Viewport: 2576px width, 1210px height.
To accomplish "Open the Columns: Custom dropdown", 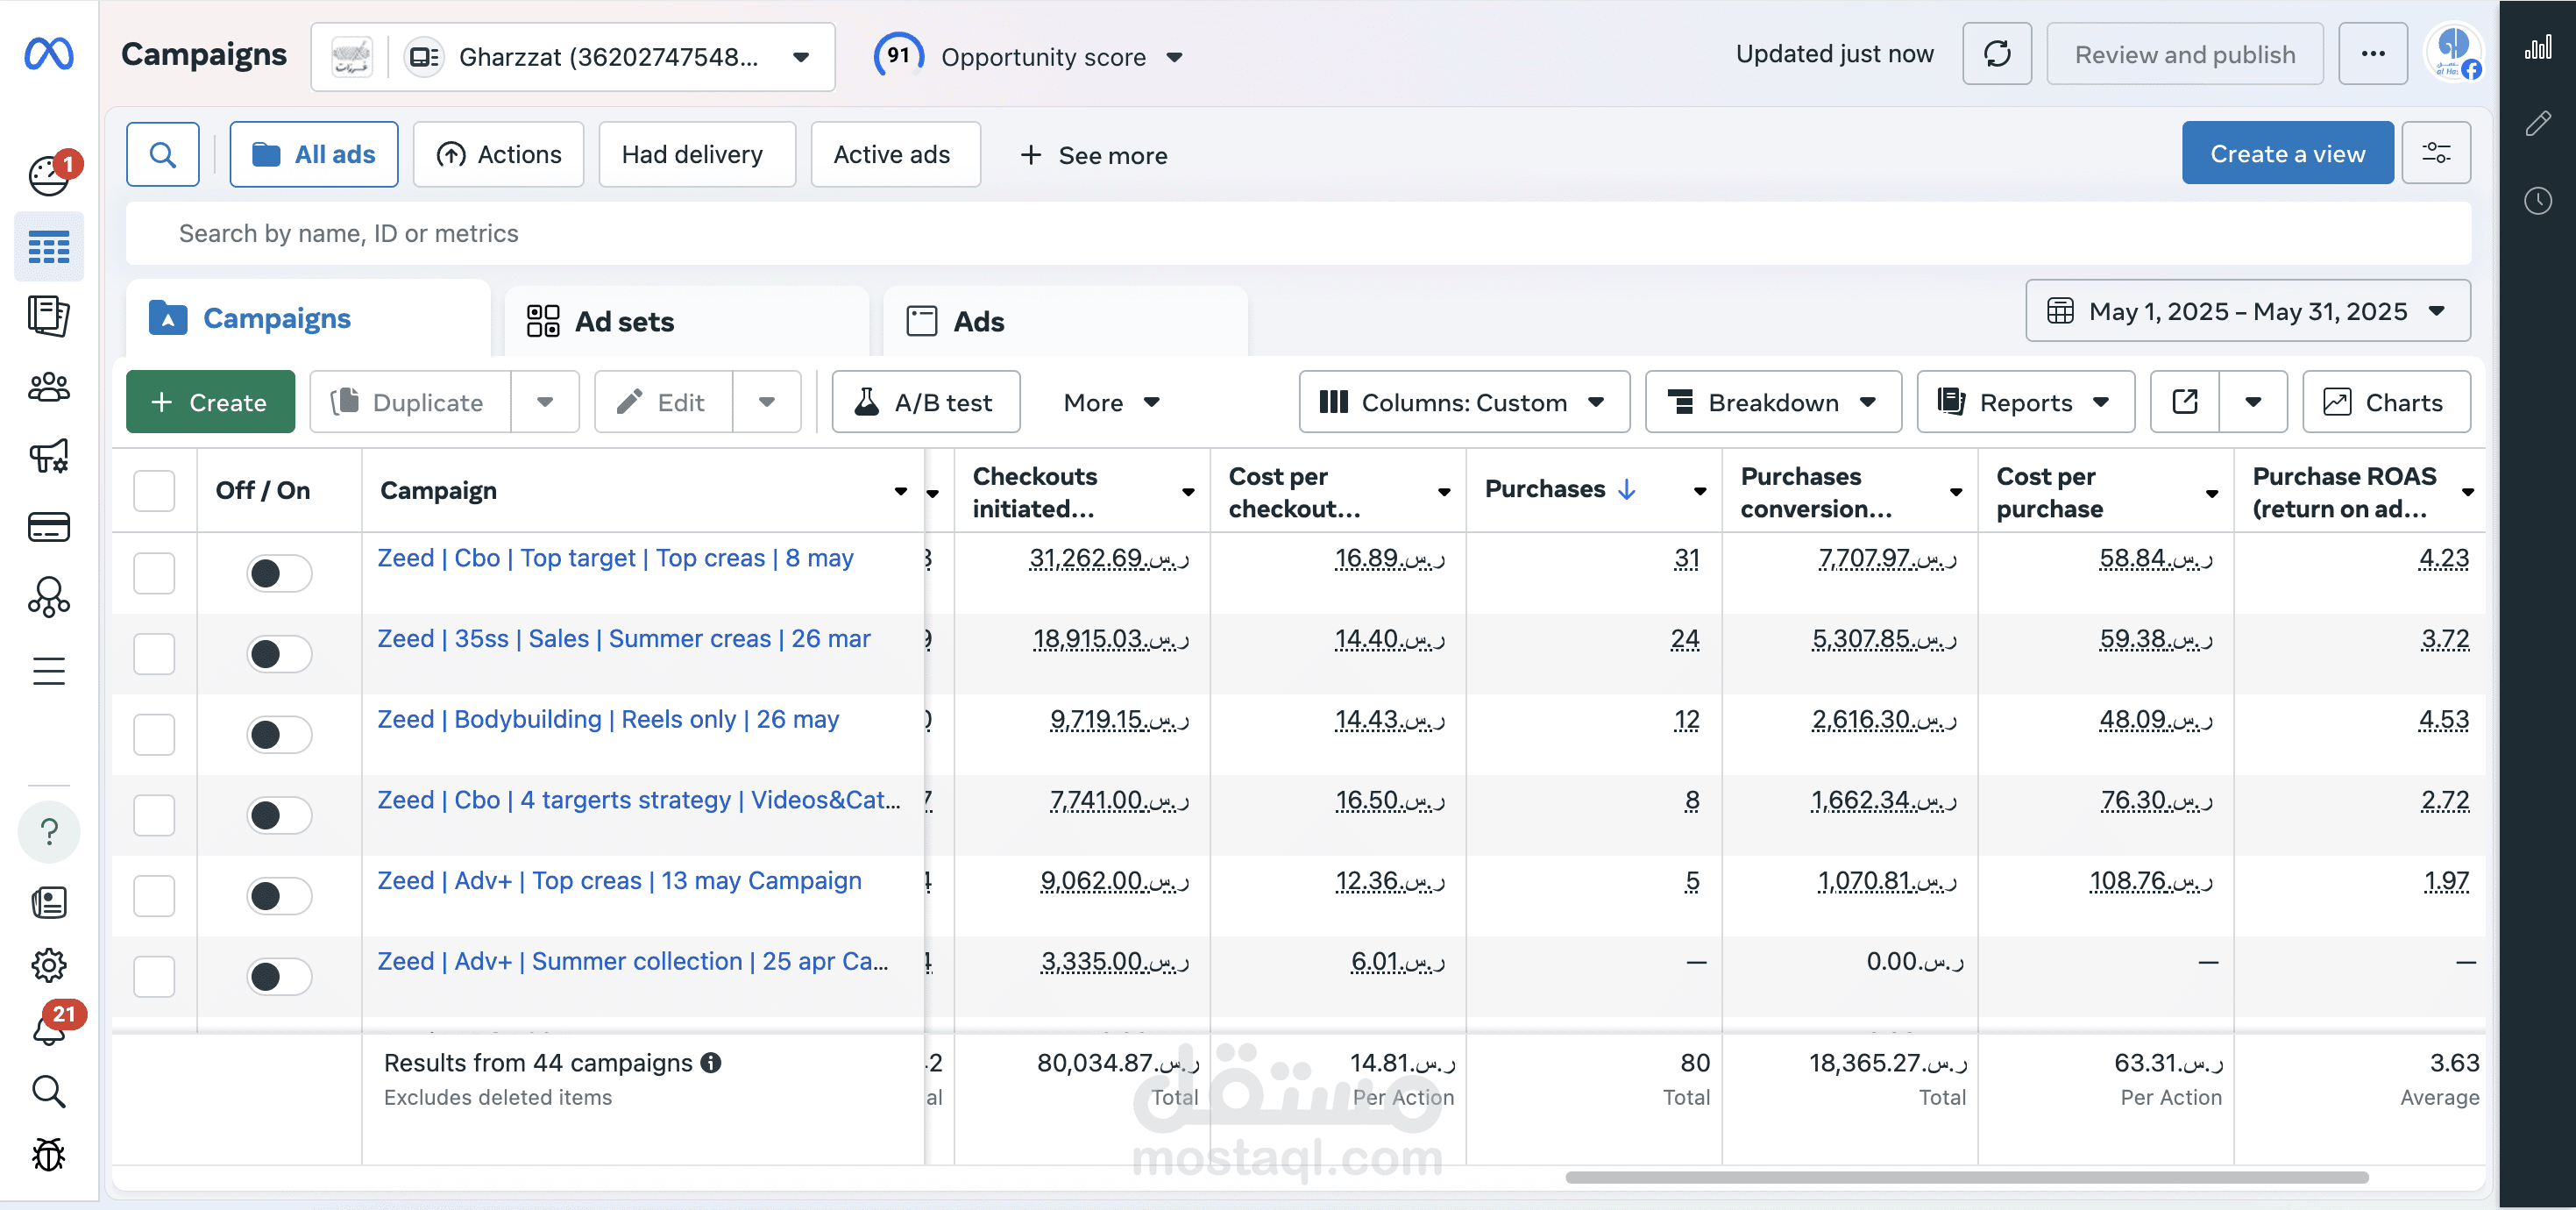I will tap(1464, 402).
